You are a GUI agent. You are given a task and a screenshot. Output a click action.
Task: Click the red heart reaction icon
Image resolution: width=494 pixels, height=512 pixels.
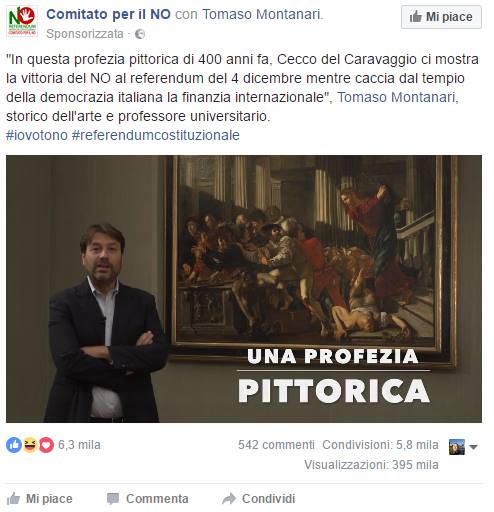tap(46, 445)
